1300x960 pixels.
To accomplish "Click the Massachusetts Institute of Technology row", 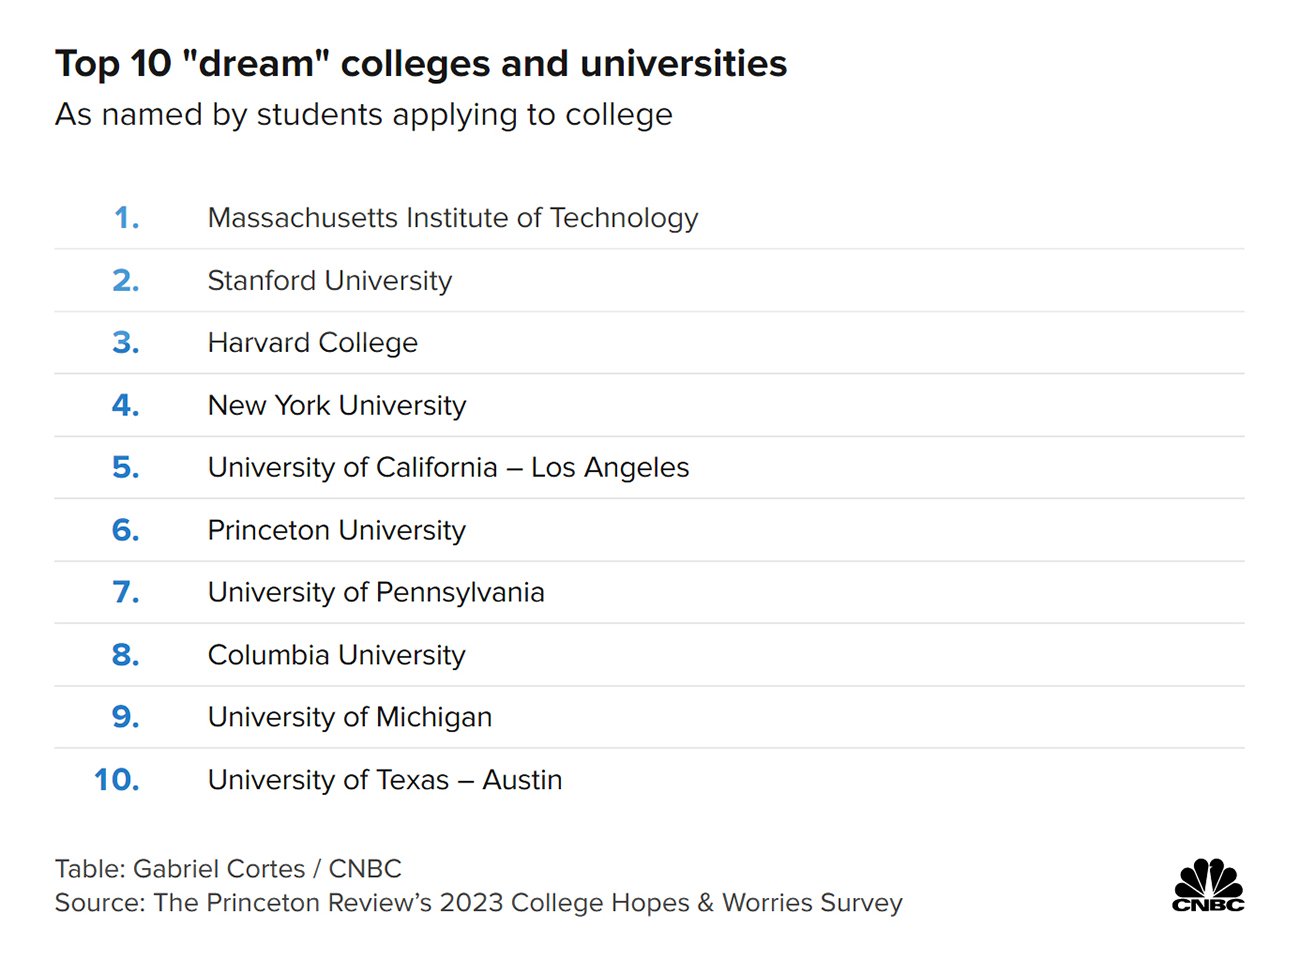I will 452,218.
